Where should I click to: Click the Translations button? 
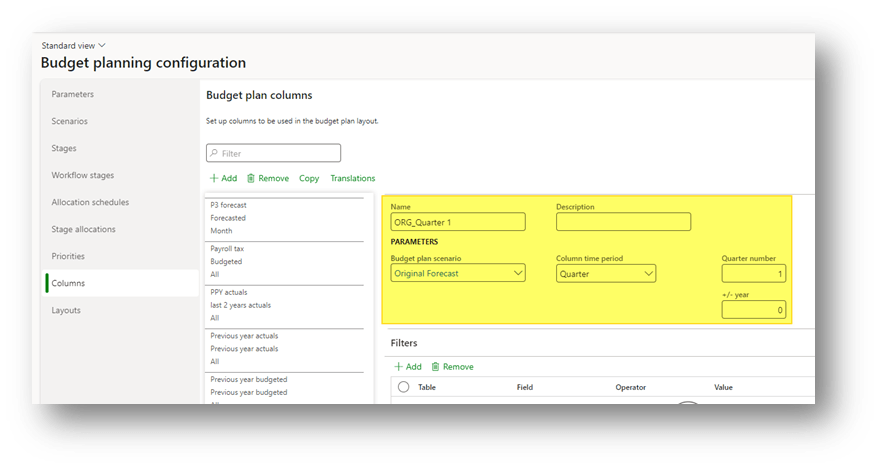[x=353, y=179]
